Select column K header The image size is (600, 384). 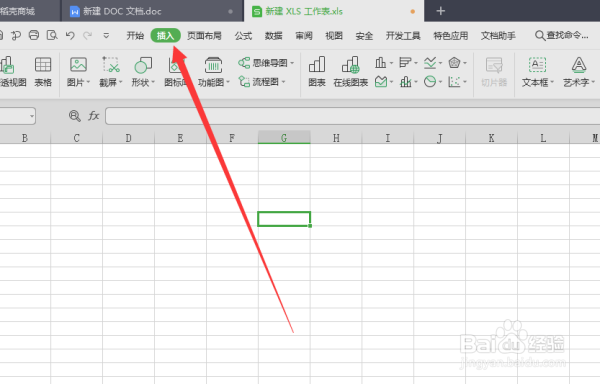[x=491, y=138]
